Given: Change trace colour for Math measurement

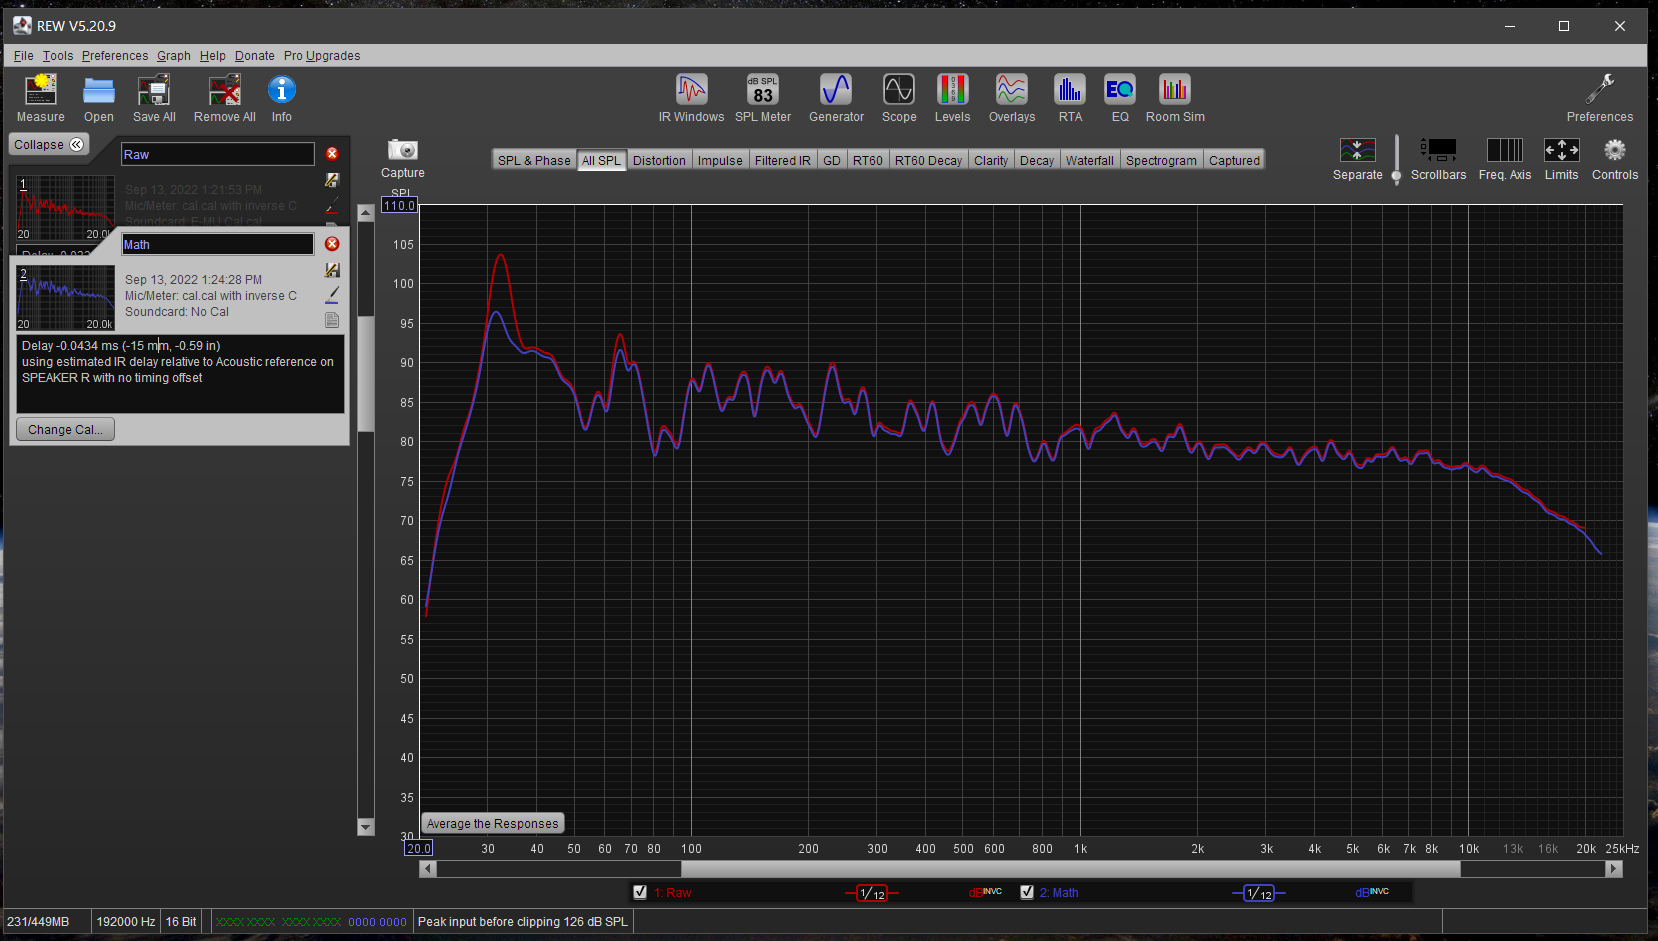Looking at the screenshot, I should pyautogui.click(x=332, y=295).
